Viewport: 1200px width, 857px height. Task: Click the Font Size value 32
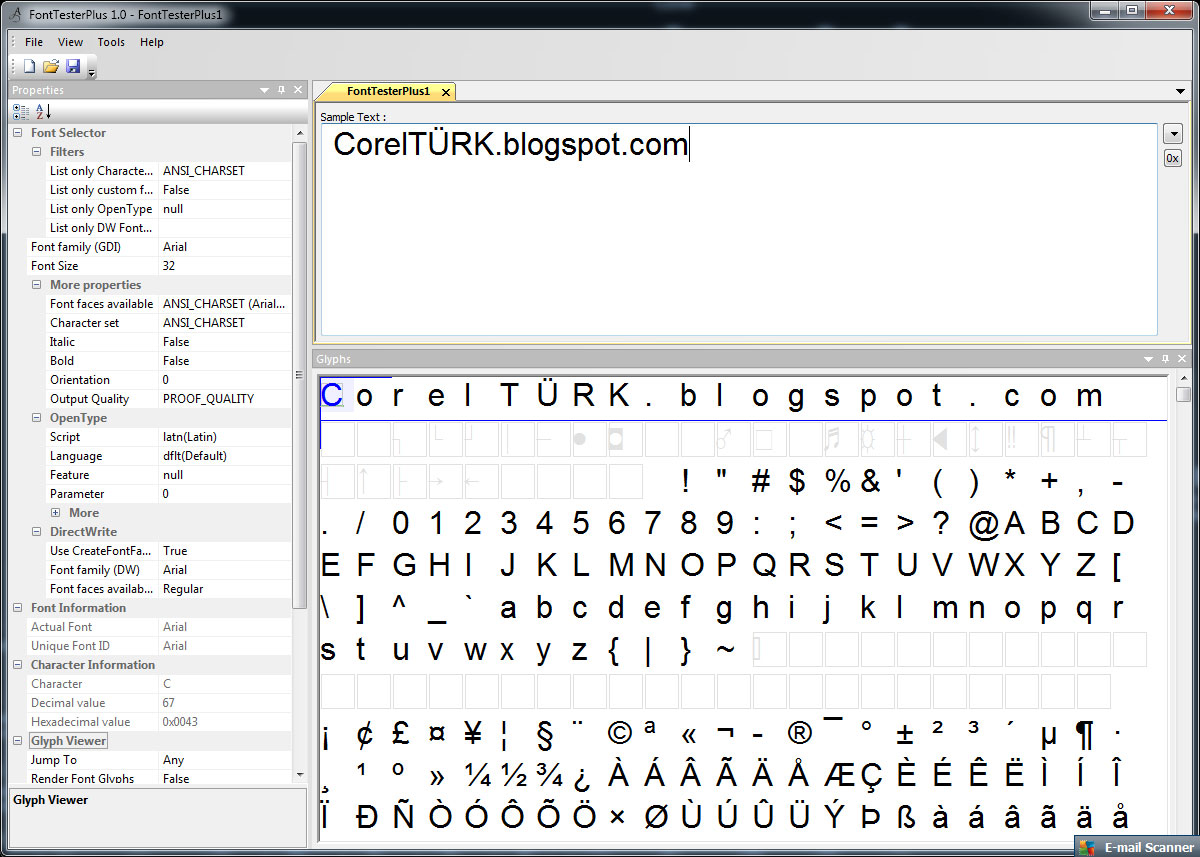pyautogui.click(x=225, y=266)
